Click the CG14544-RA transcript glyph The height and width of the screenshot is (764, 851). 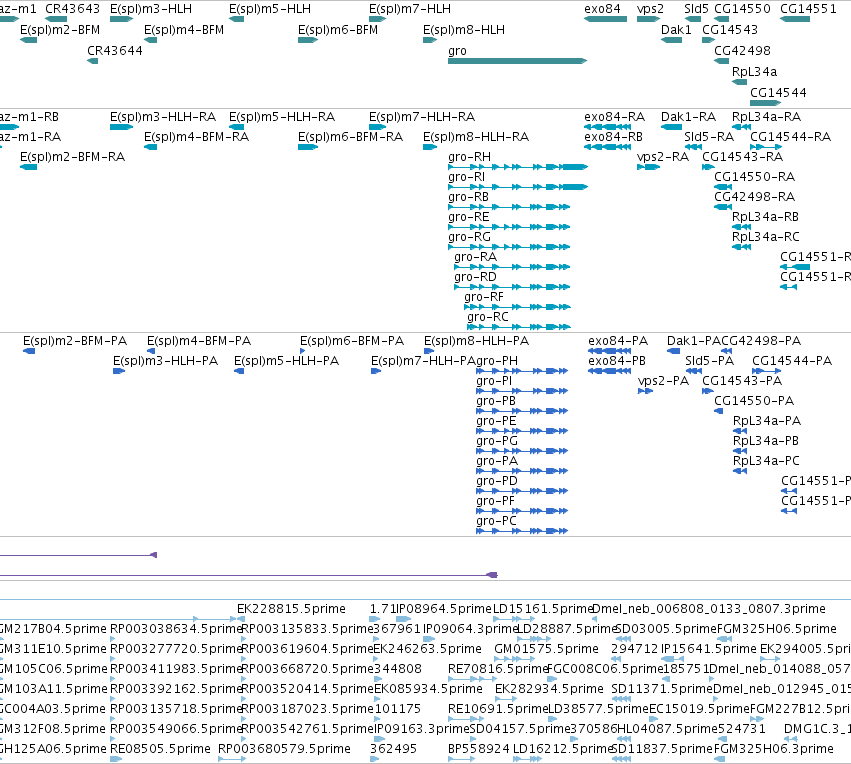(x=766, y=147)
